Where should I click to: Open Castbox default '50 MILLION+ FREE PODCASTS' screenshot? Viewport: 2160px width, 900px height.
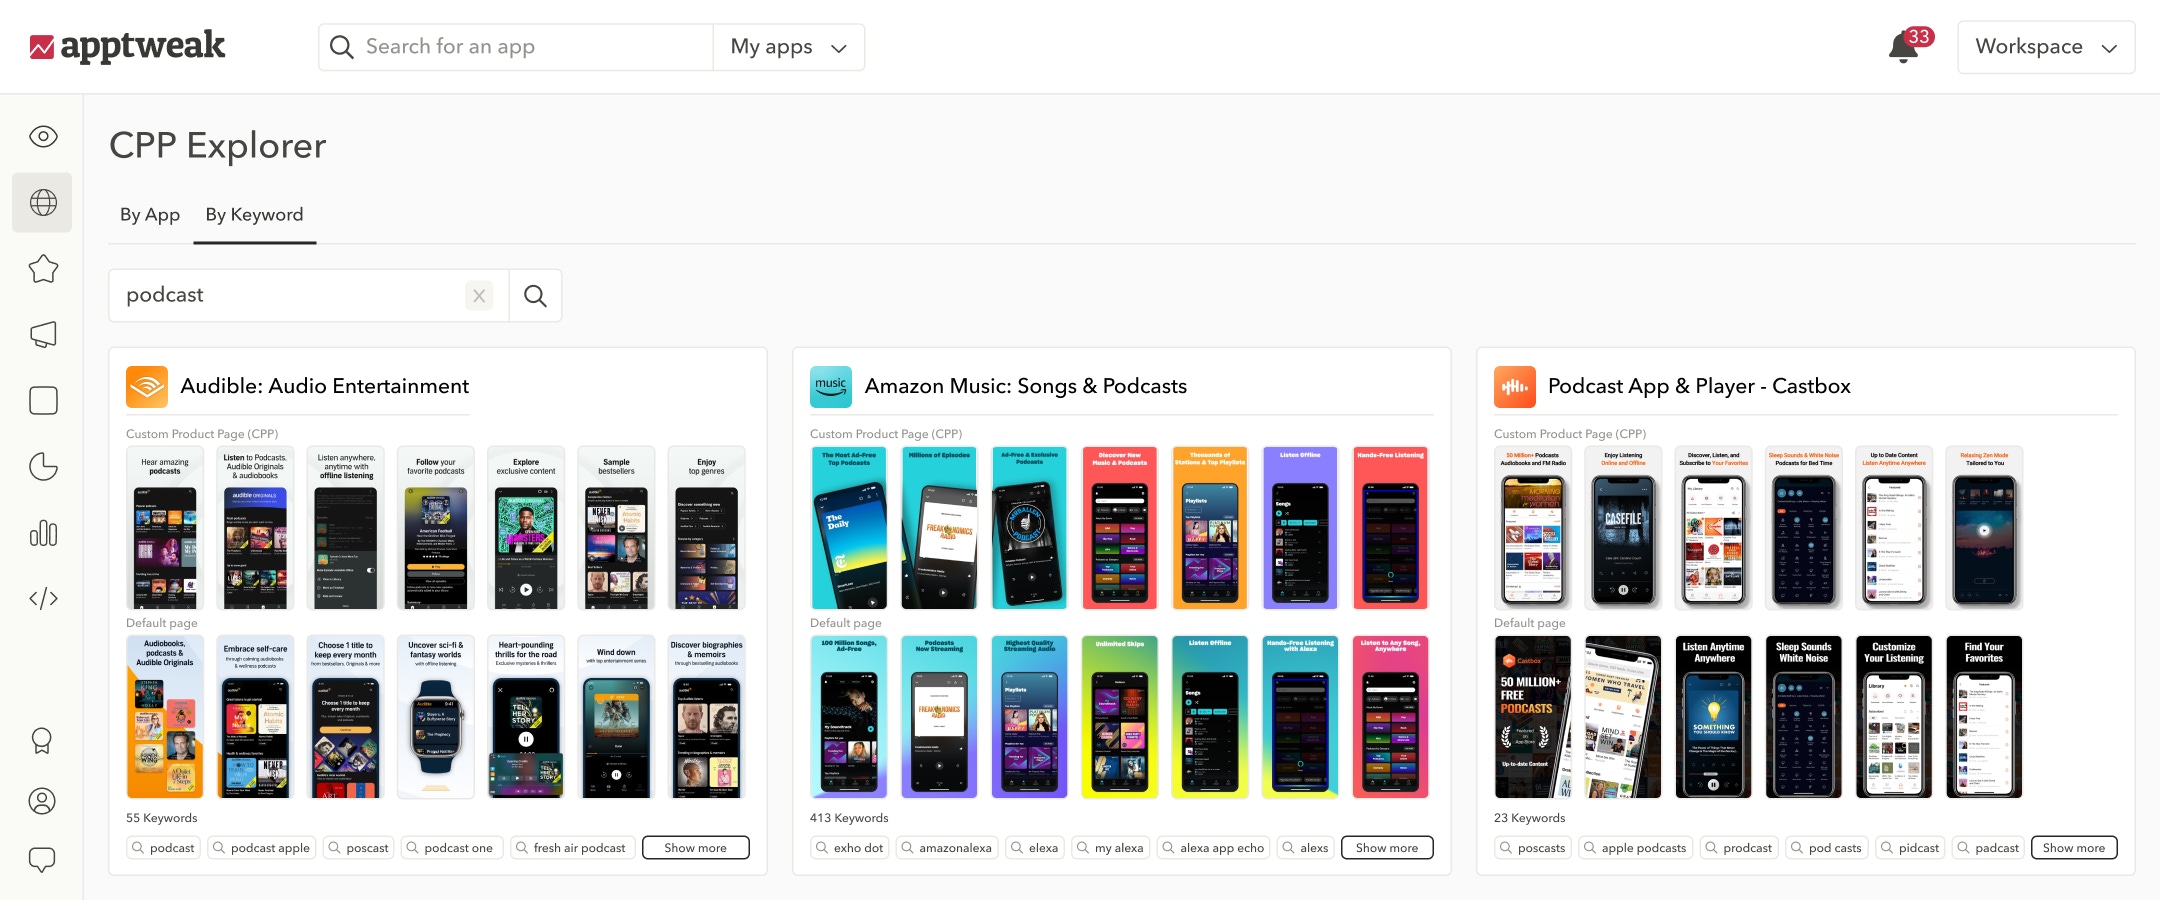pyautogui.click(x=1533, y=717)
